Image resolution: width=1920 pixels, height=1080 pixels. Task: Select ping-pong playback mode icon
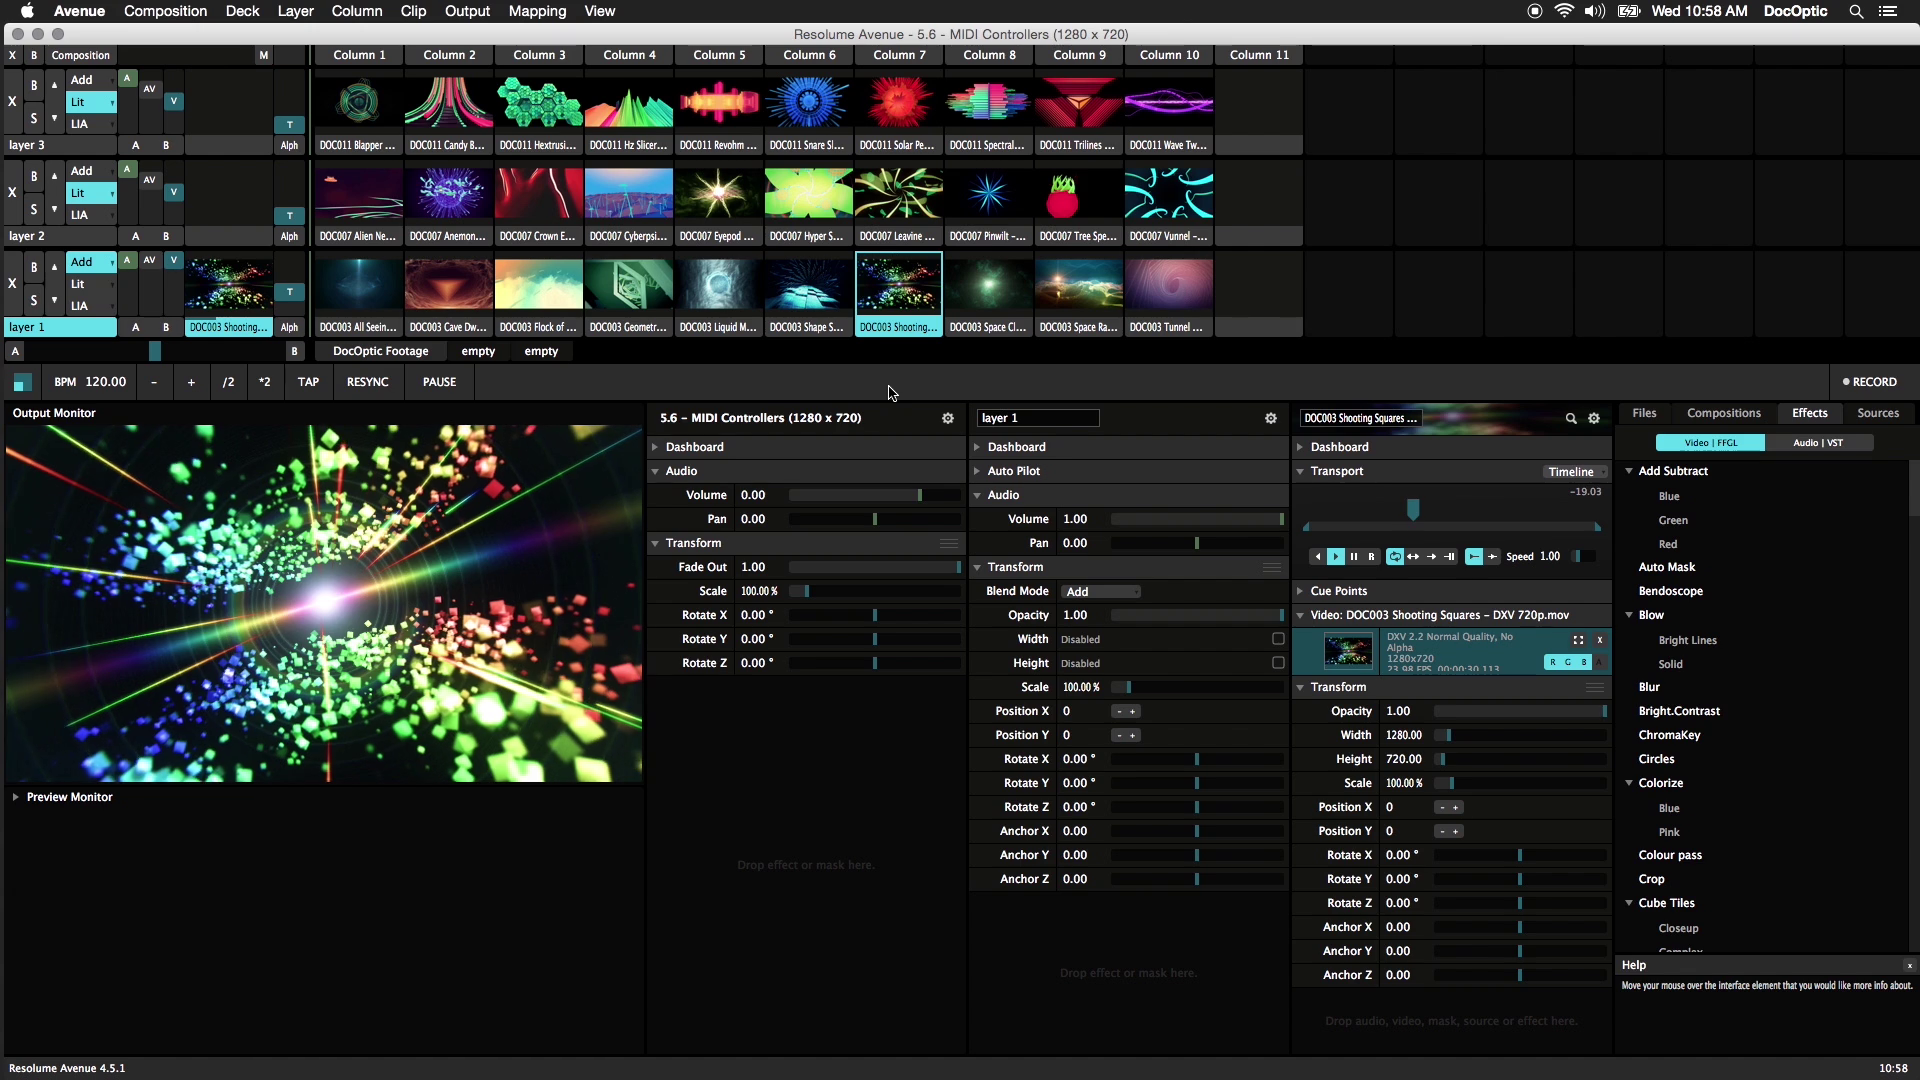pos(1413,556)
